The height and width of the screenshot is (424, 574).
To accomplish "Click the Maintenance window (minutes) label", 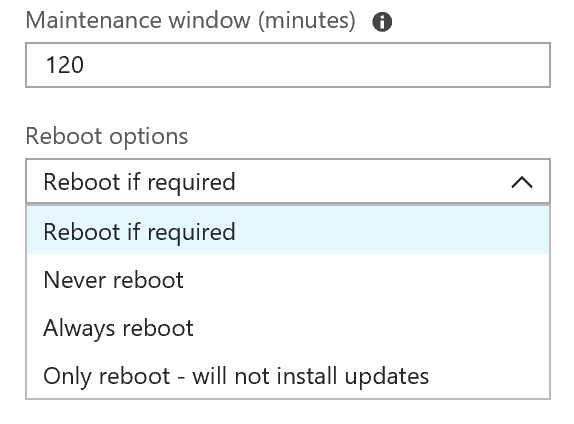I will 190,20.
